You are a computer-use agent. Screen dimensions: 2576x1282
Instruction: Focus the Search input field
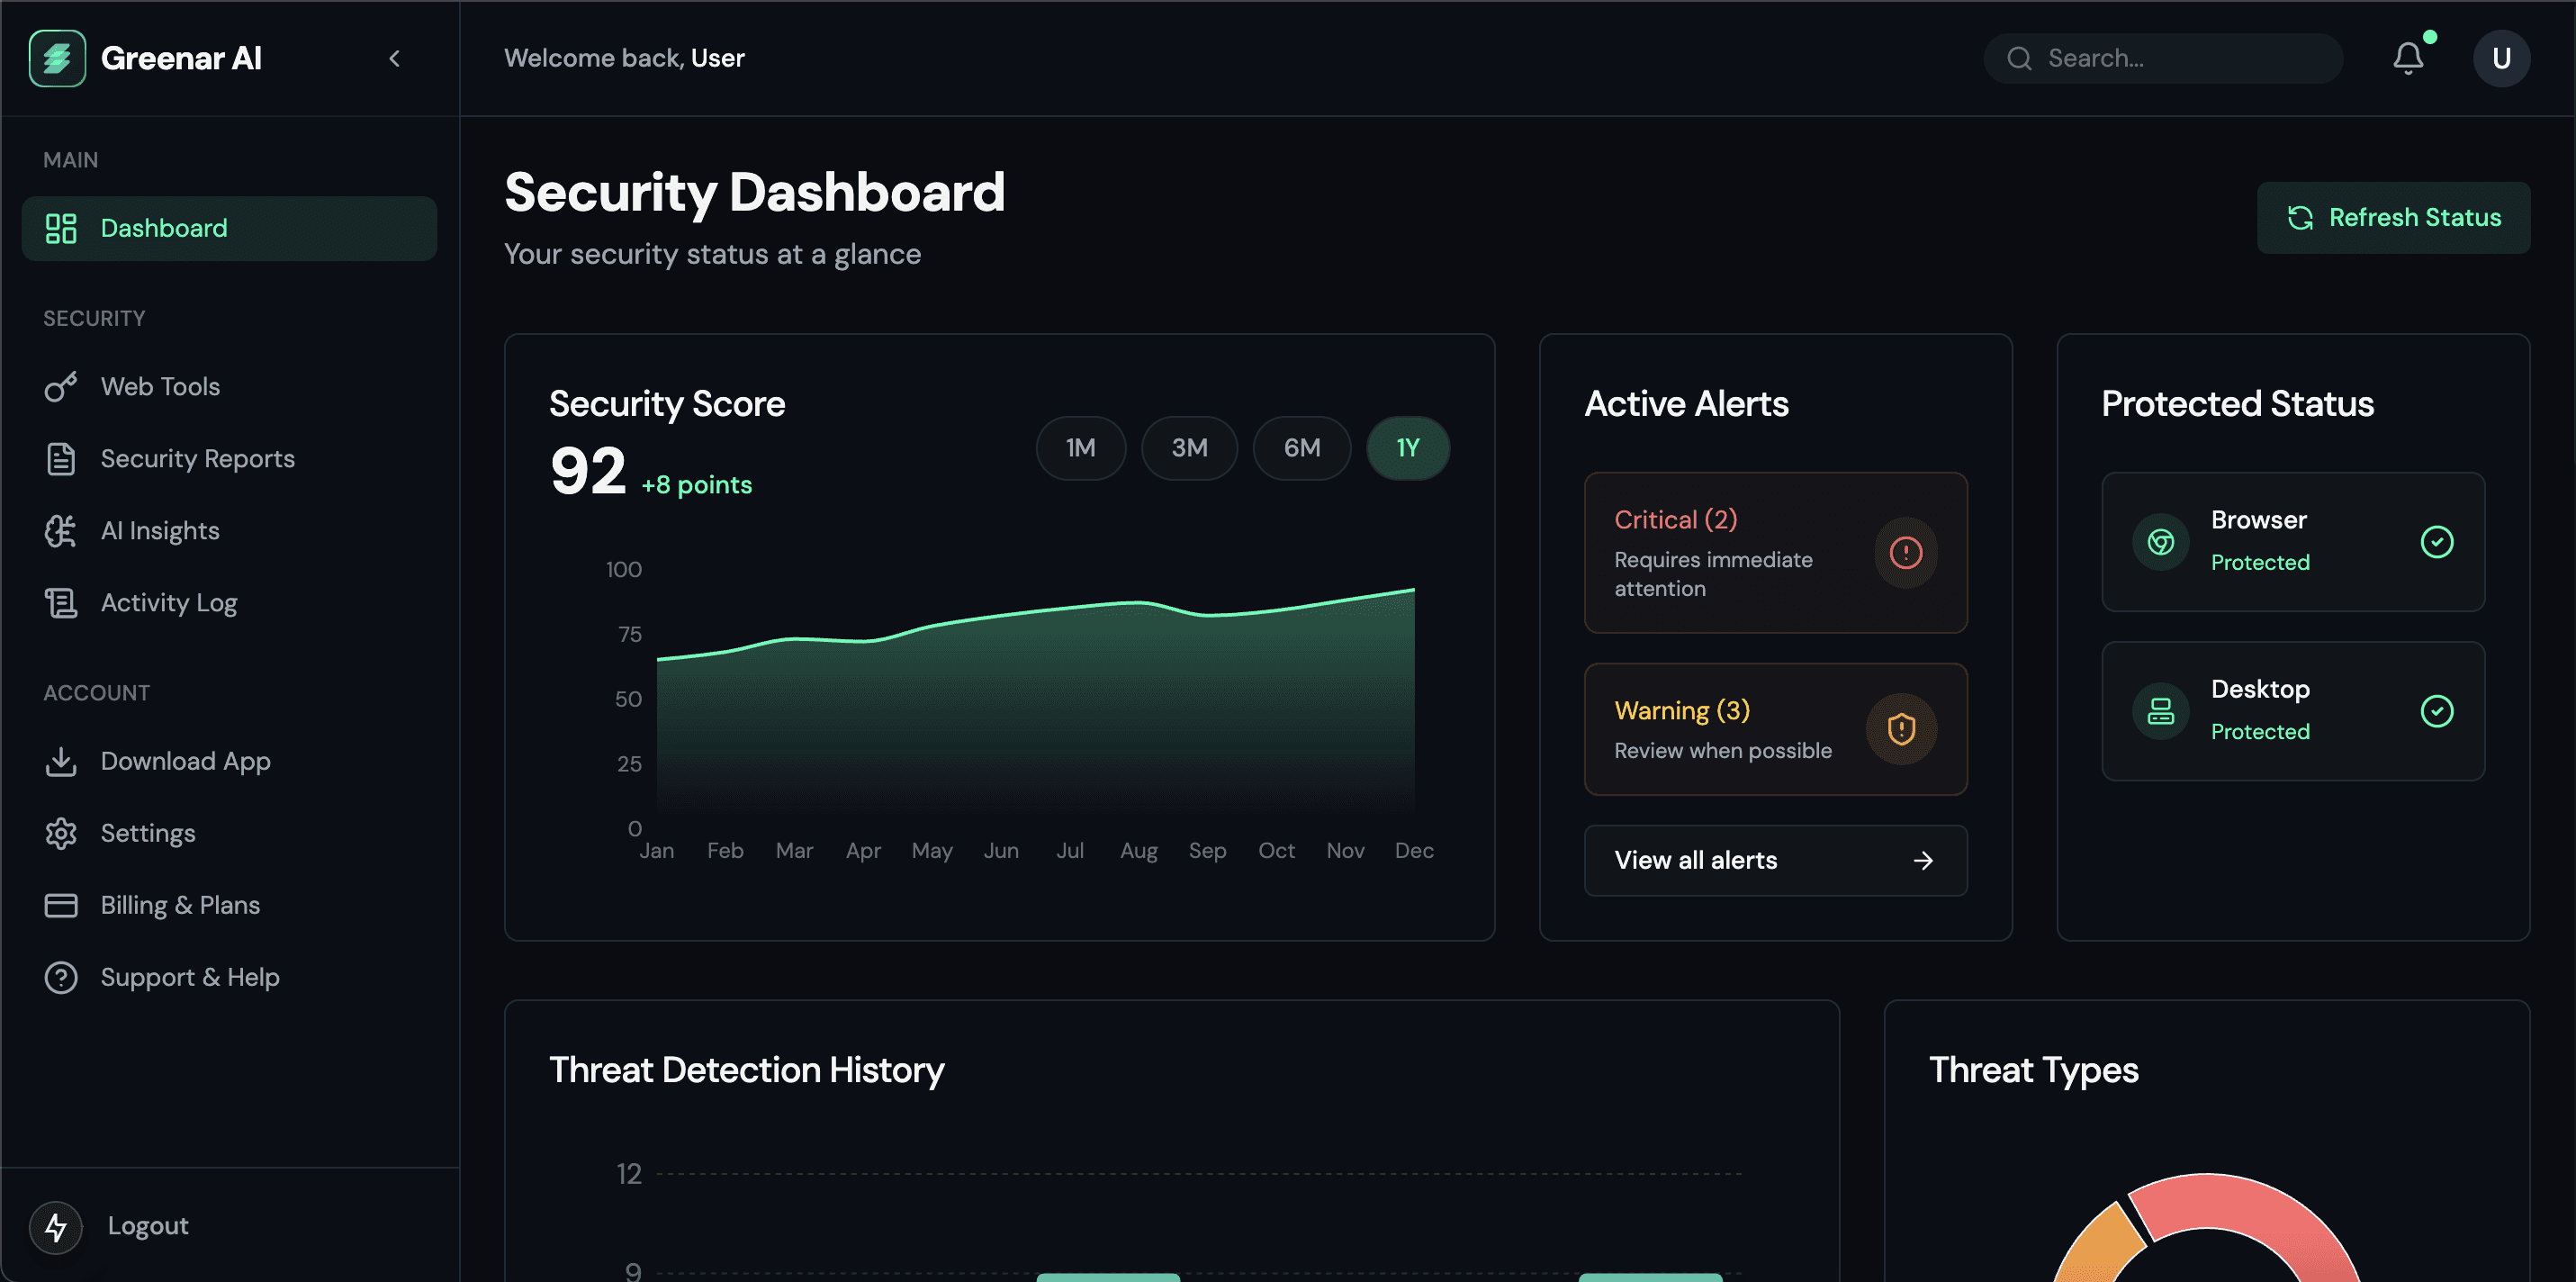[2163, 58]
